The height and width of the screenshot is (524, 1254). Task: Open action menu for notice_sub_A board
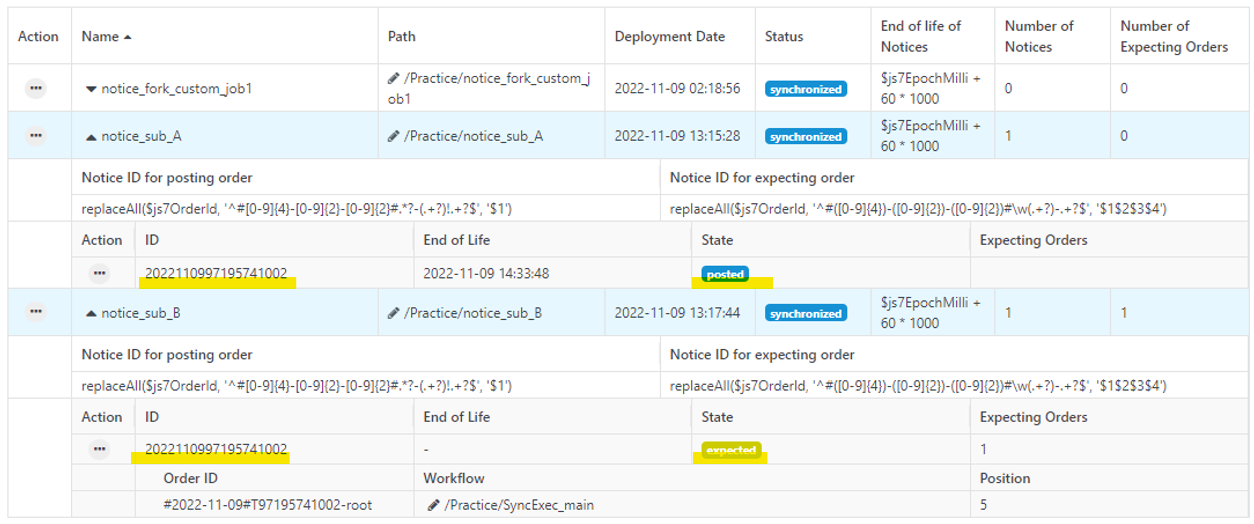(36, 135)
